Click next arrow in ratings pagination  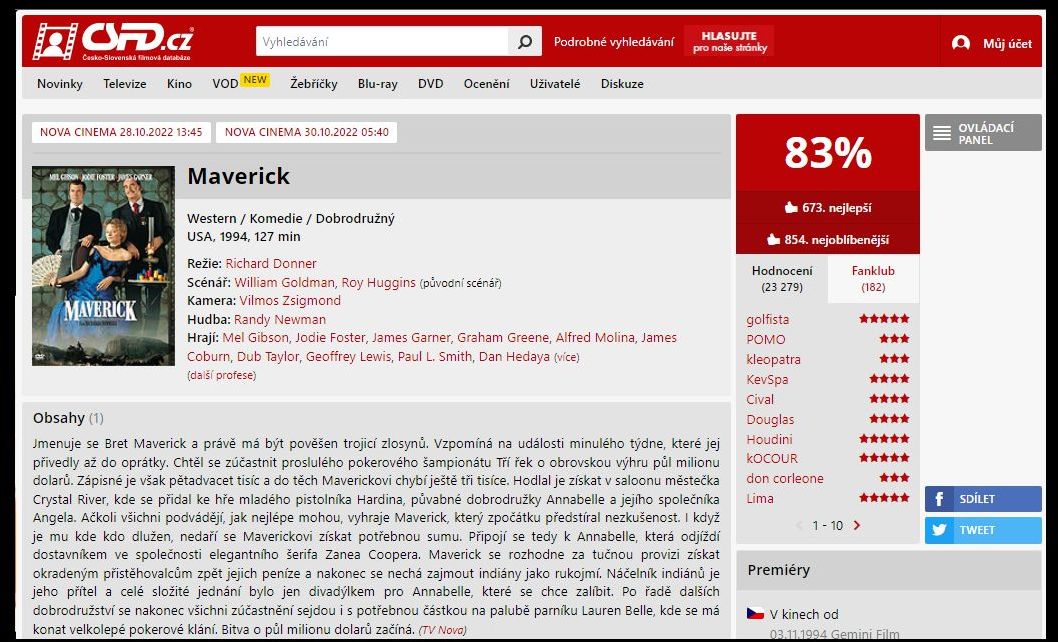click(x=857, y=525)
